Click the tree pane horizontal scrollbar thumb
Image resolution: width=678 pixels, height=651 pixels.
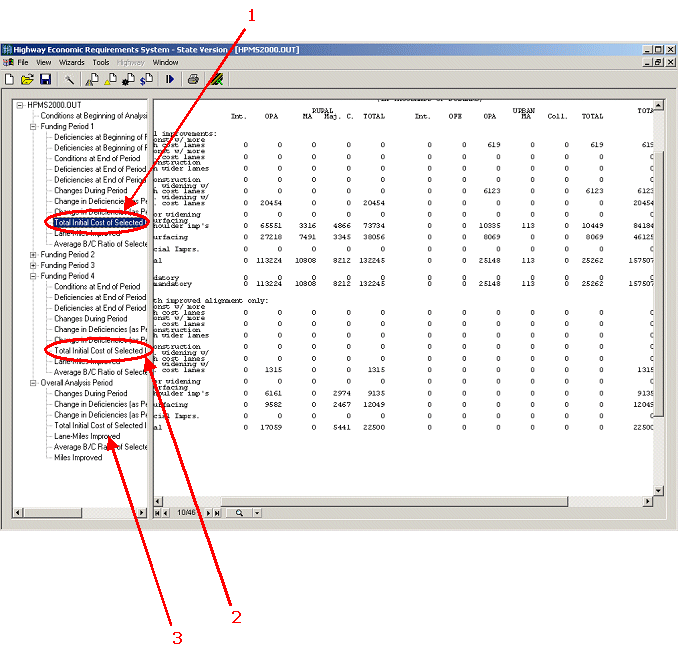[x=53, y=513]
